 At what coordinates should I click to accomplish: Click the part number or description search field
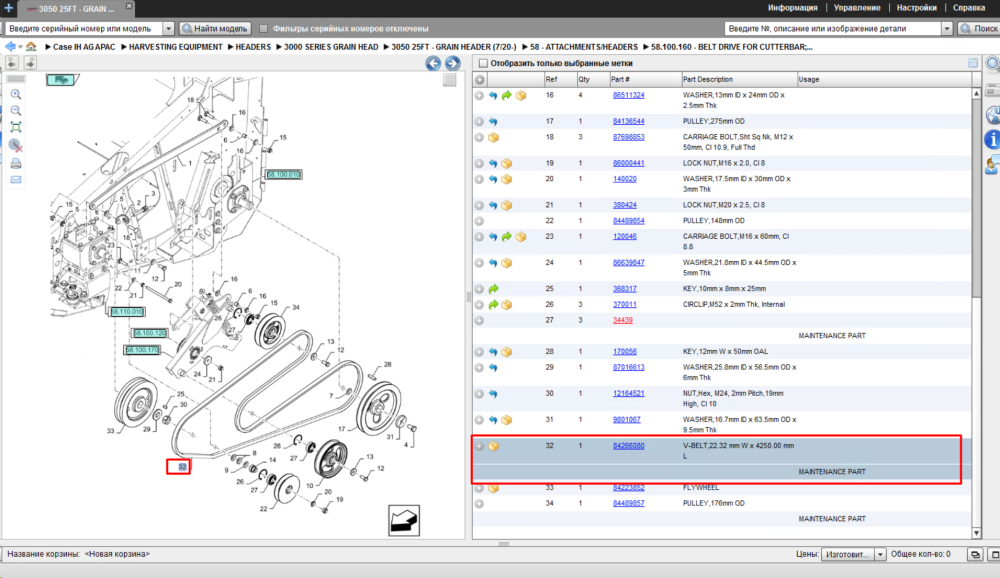832,28
